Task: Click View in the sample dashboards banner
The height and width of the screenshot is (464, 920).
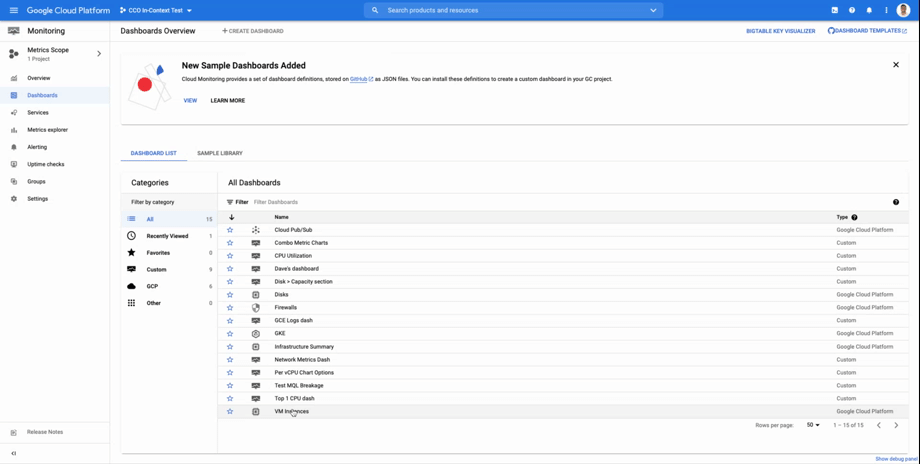Action: (190, 101)
